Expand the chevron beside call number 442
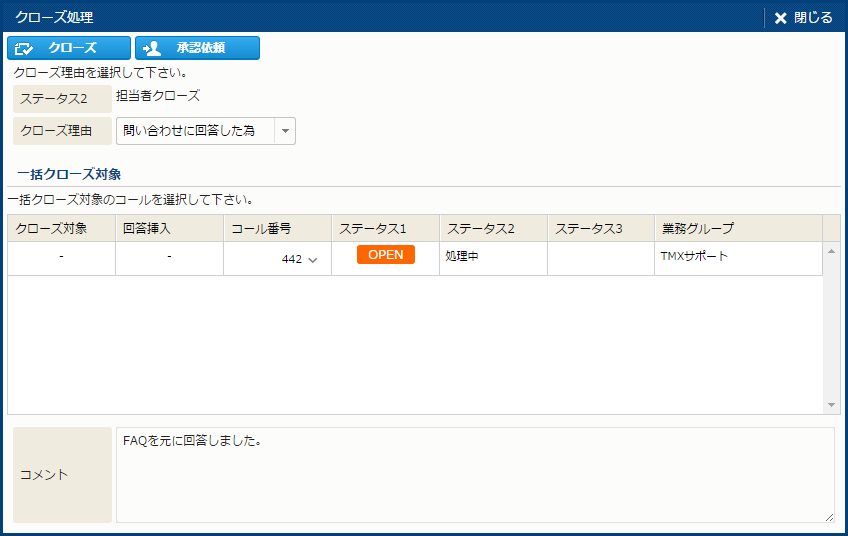This screenshot has height=536, width=848. pyautogui.click(x=313, y=260)
